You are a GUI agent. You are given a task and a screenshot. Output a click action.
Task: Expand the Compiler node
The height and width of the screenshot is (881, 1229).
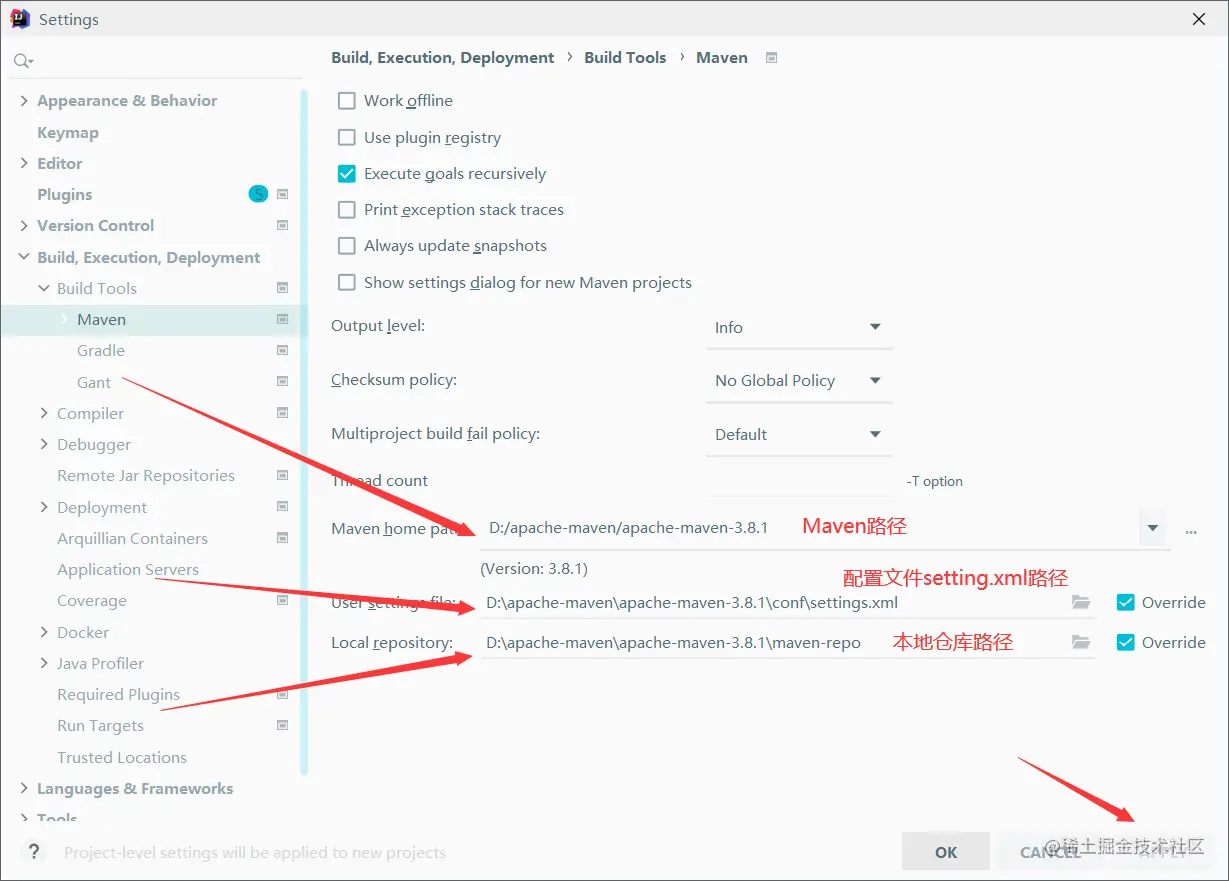point(44,412)
